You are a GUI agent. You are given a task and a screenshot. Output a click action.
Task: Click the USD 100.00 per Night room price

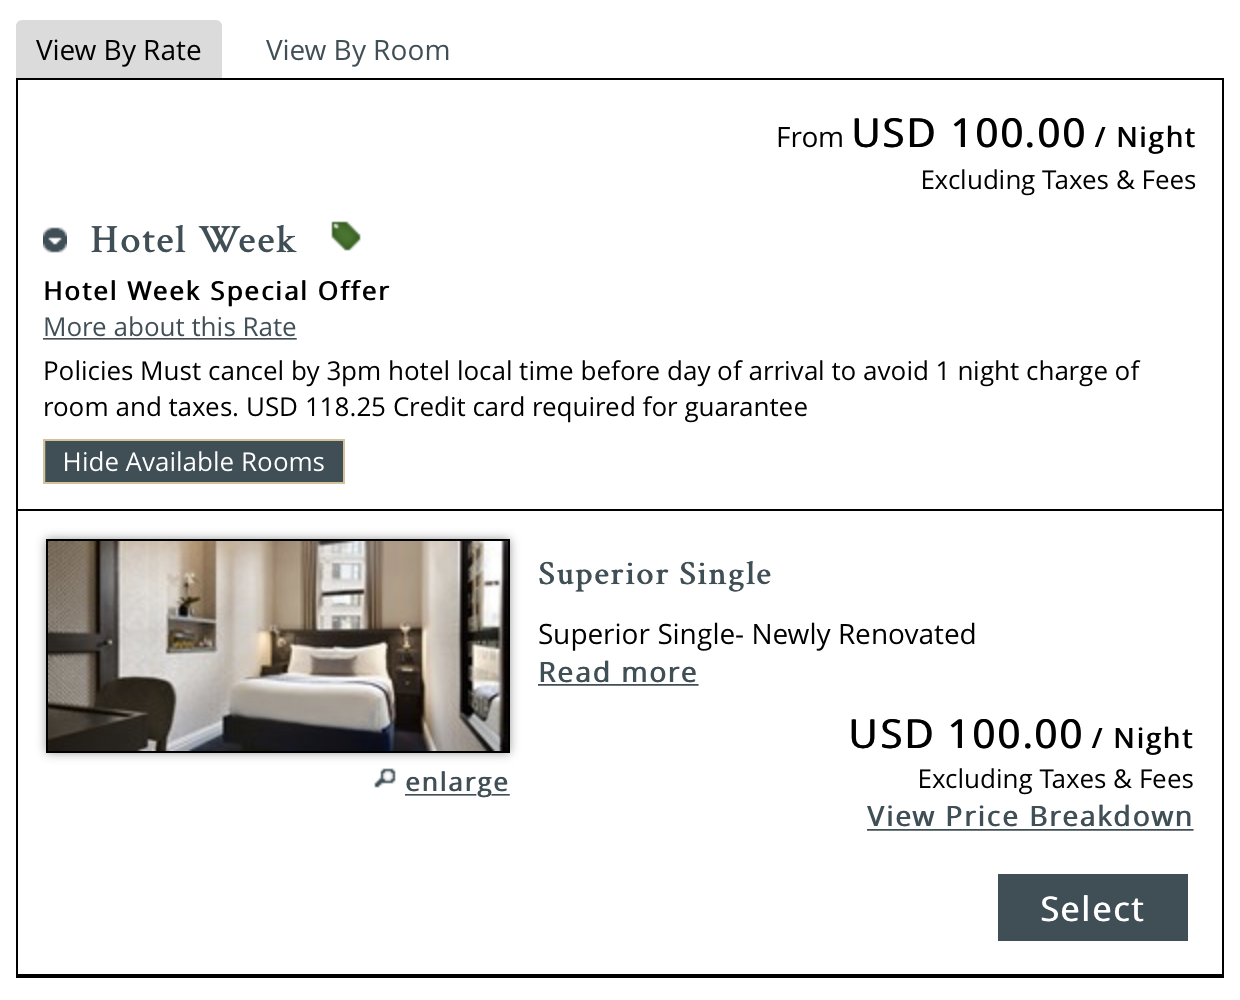click(1019, 734)
